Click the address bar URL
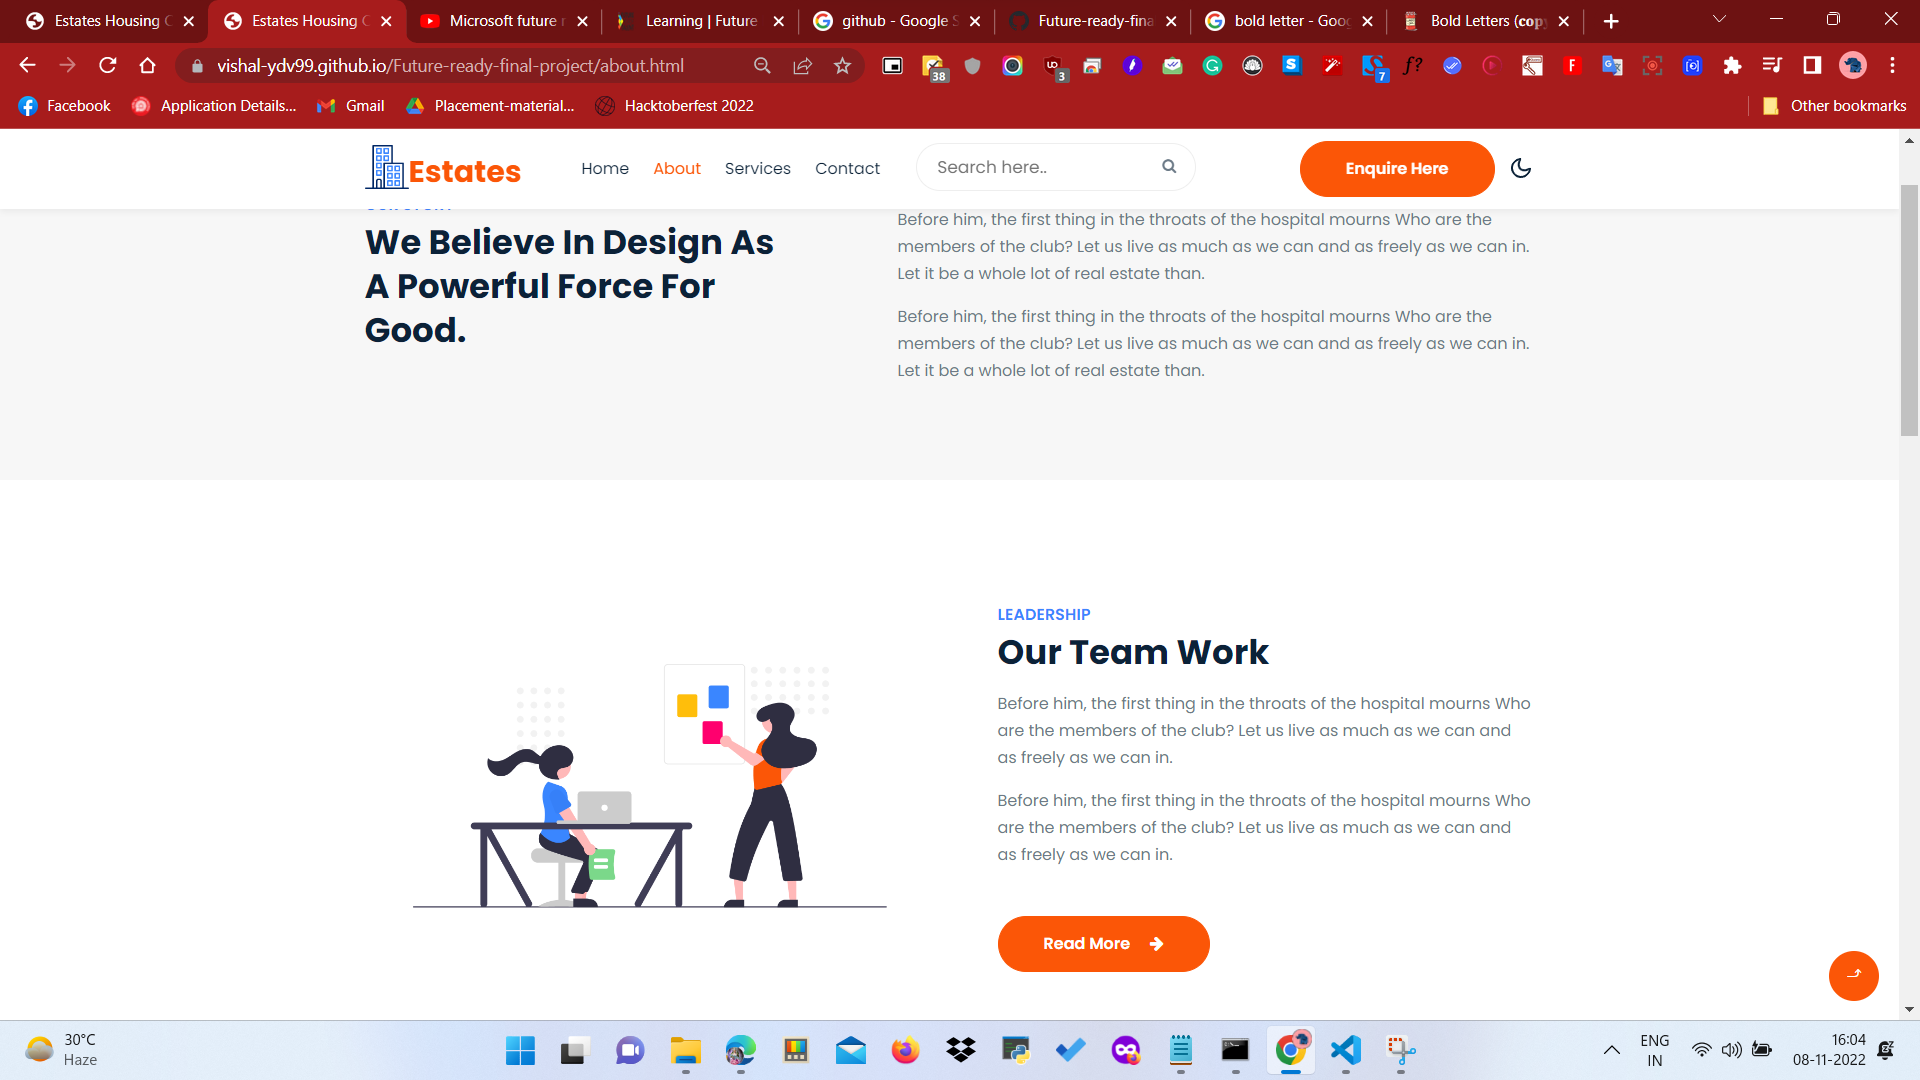The width and height of the screenshot is (1920, 1080). [450, 66]
